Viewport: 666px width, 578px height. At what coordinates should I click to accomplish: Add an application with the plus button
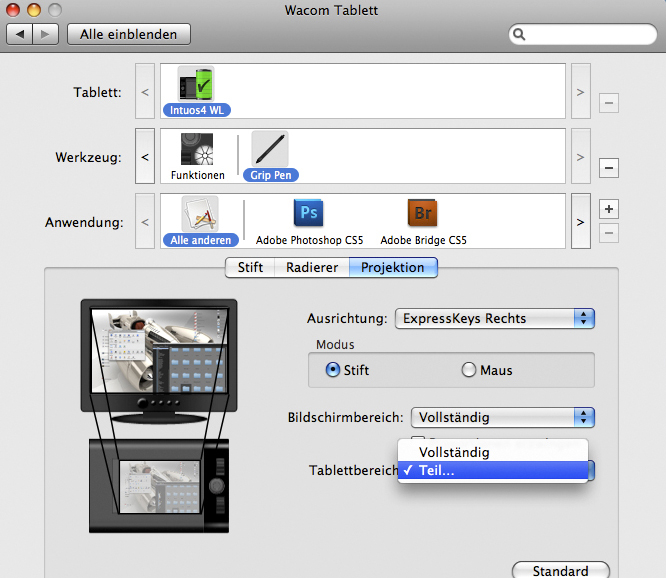coord(609,209)
